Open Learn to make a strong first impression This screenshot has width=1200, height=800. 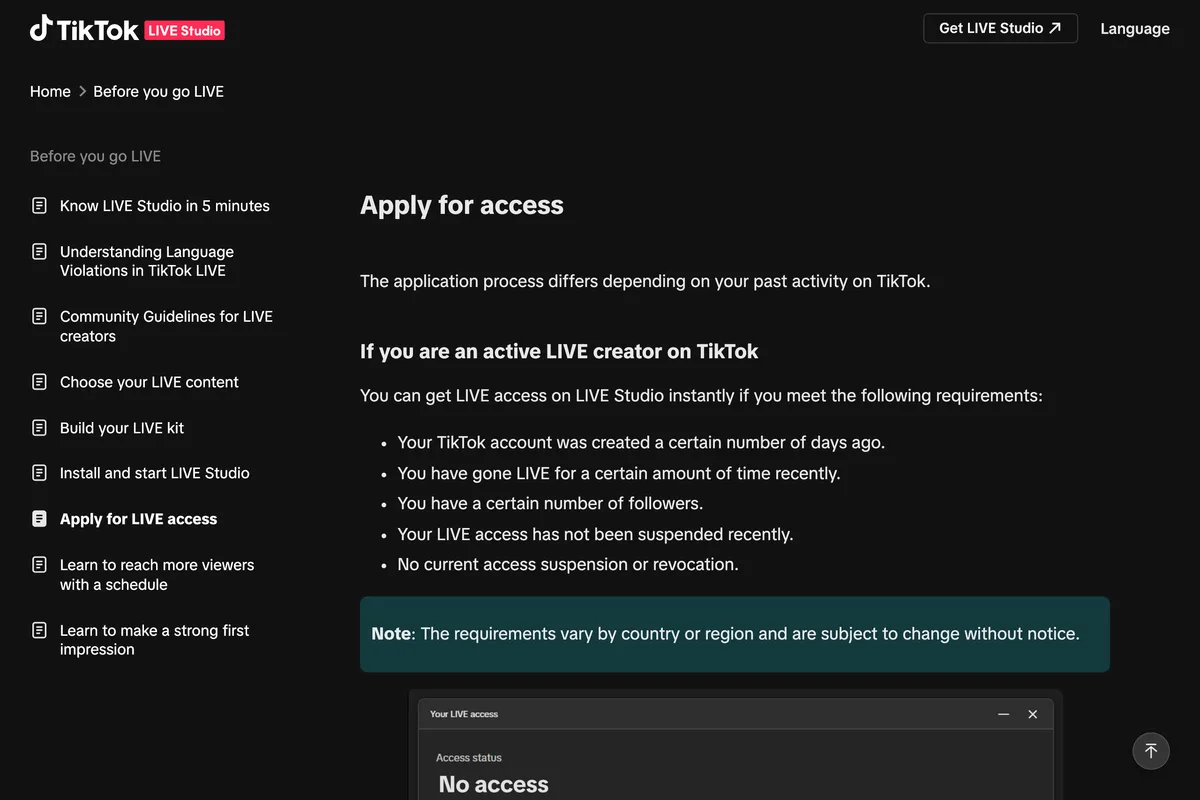154,640
